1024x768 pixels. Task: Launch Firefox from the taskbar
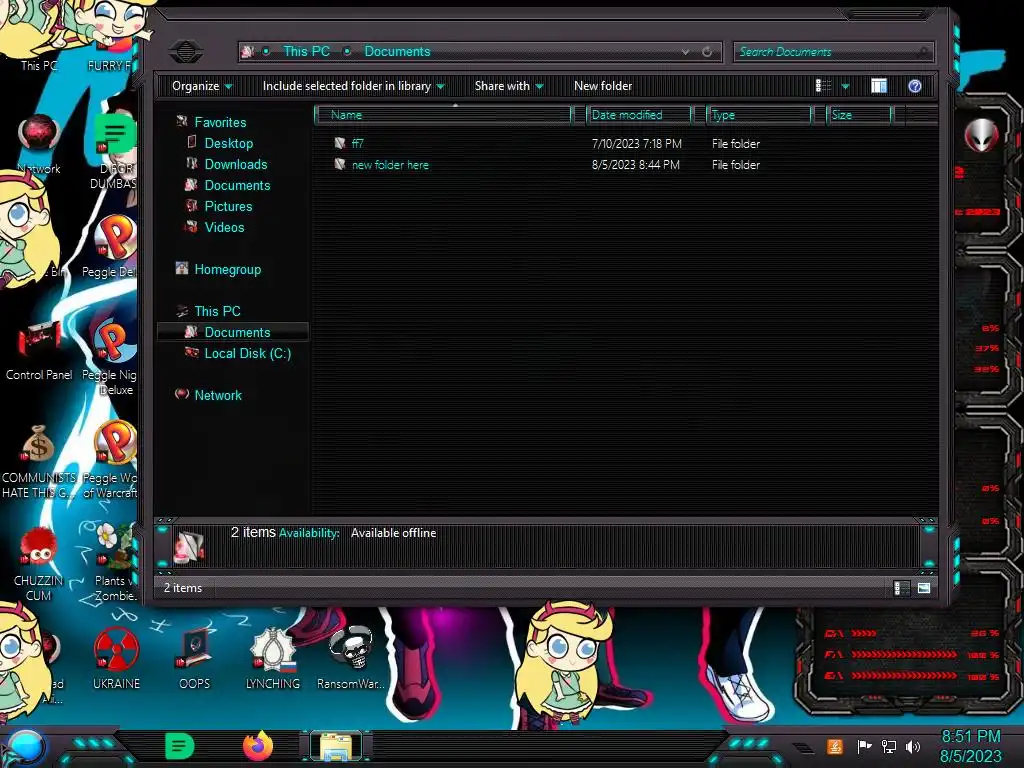258,746
